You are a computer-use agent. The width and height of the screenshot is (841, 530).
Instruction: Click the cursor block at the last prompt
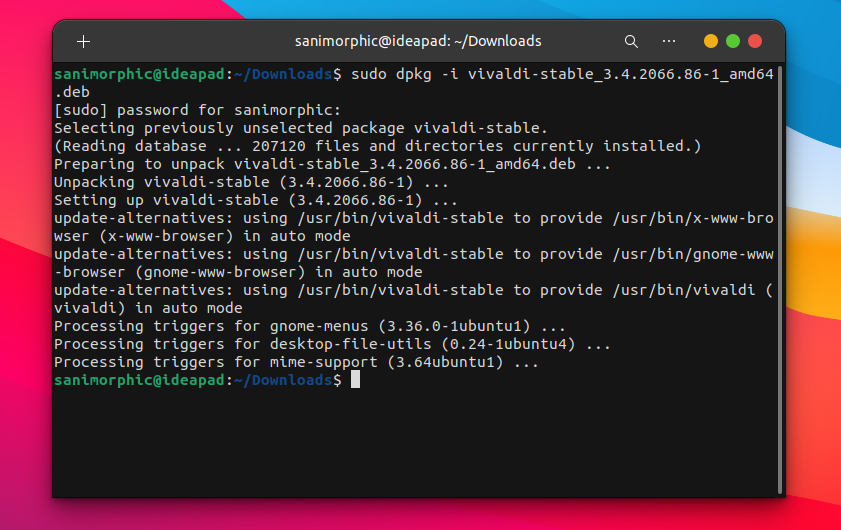[x=355, y=380]
